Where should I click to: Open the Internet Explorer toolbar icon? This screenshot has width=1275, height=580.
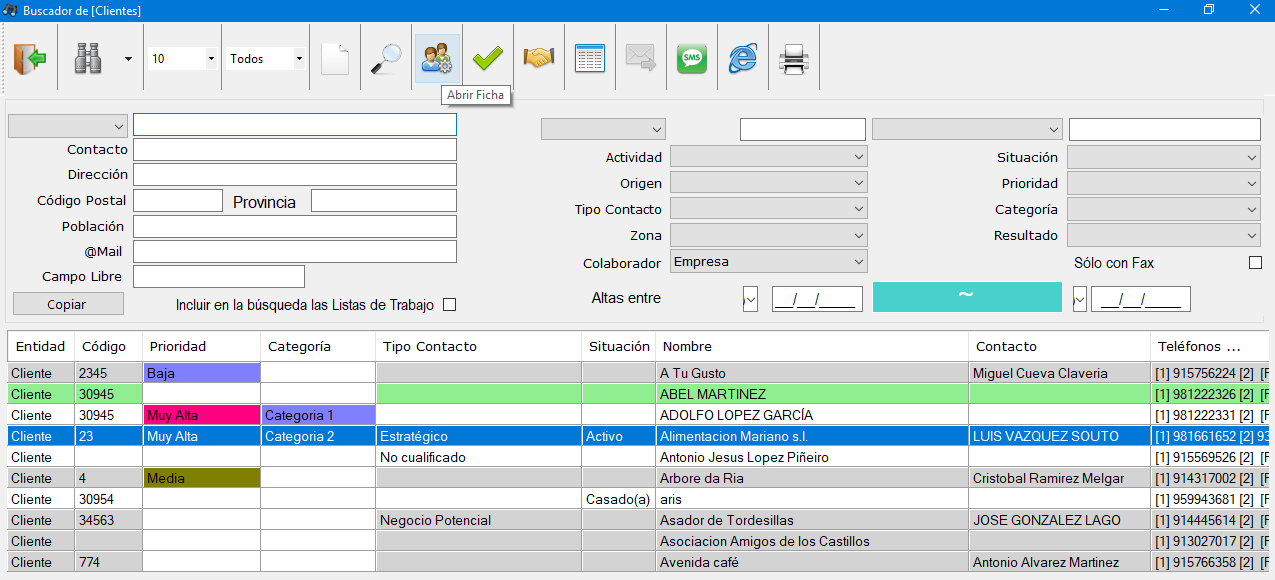(743, 59)
